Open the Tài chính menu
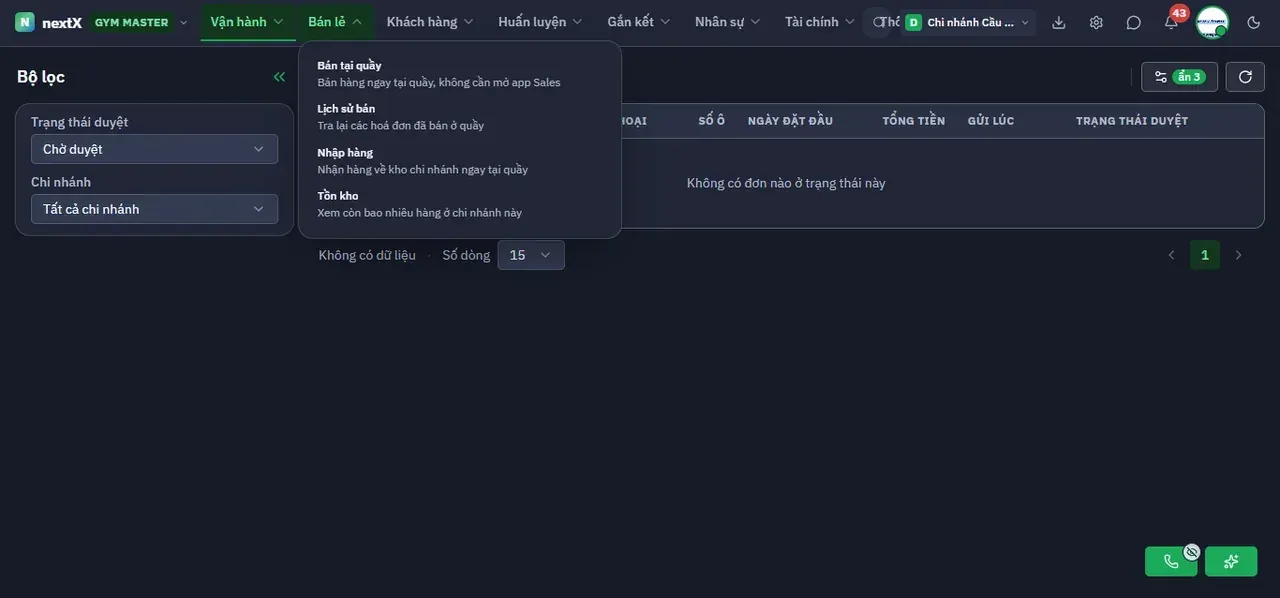 point(820,22)
